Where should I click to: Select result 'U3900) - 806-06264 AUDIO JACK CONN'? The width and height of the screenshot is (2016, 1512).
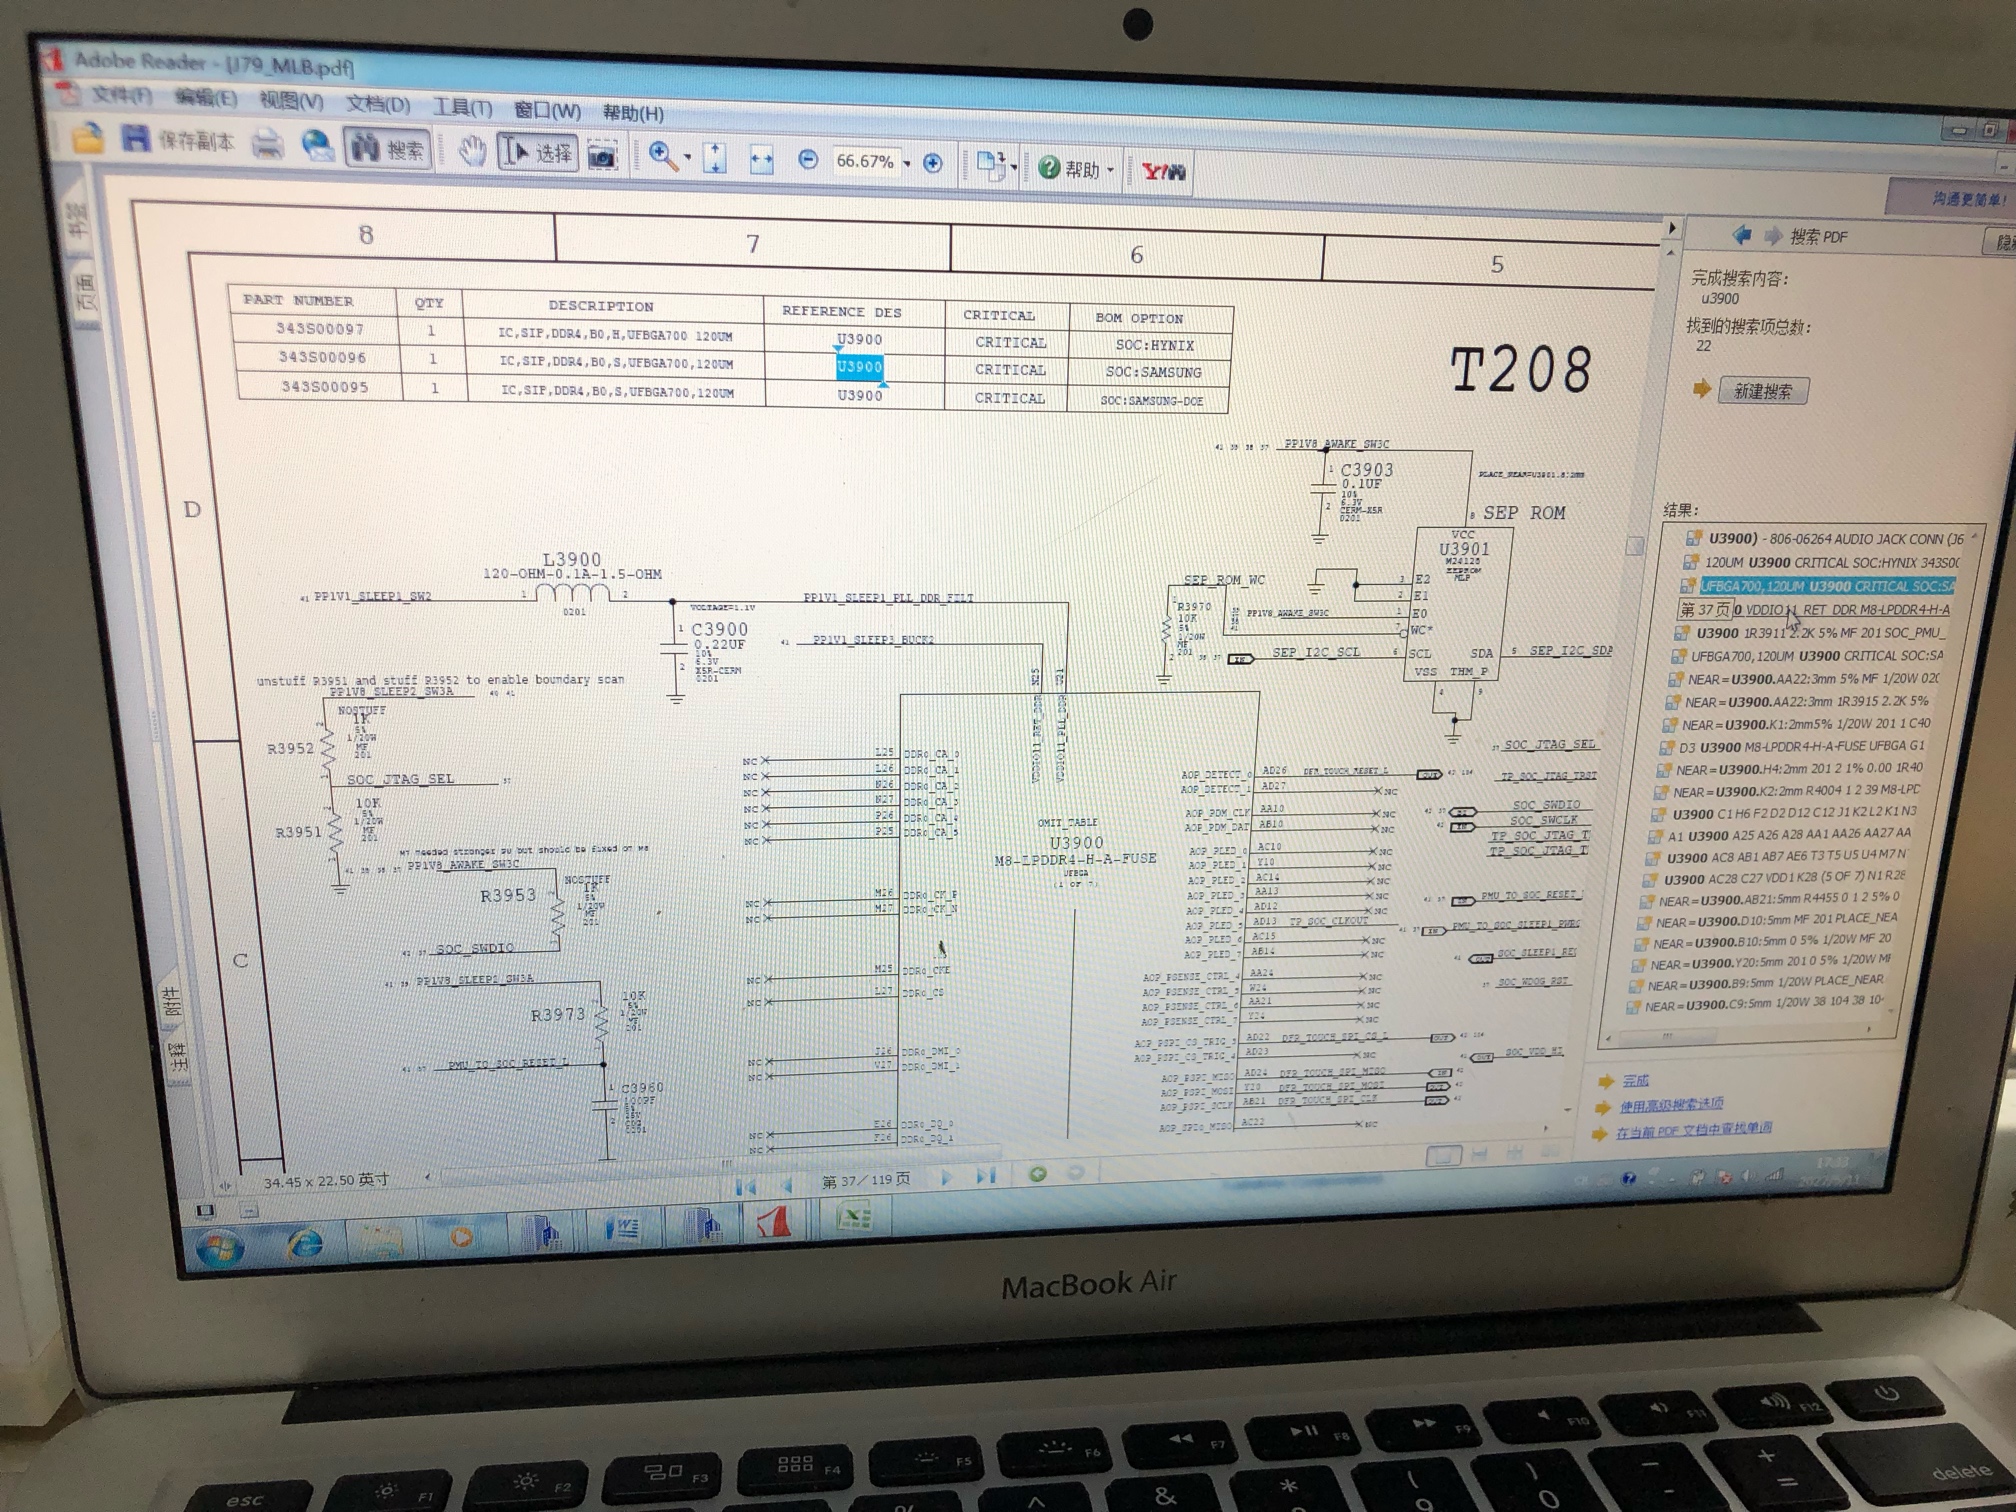click(1825, 538)
